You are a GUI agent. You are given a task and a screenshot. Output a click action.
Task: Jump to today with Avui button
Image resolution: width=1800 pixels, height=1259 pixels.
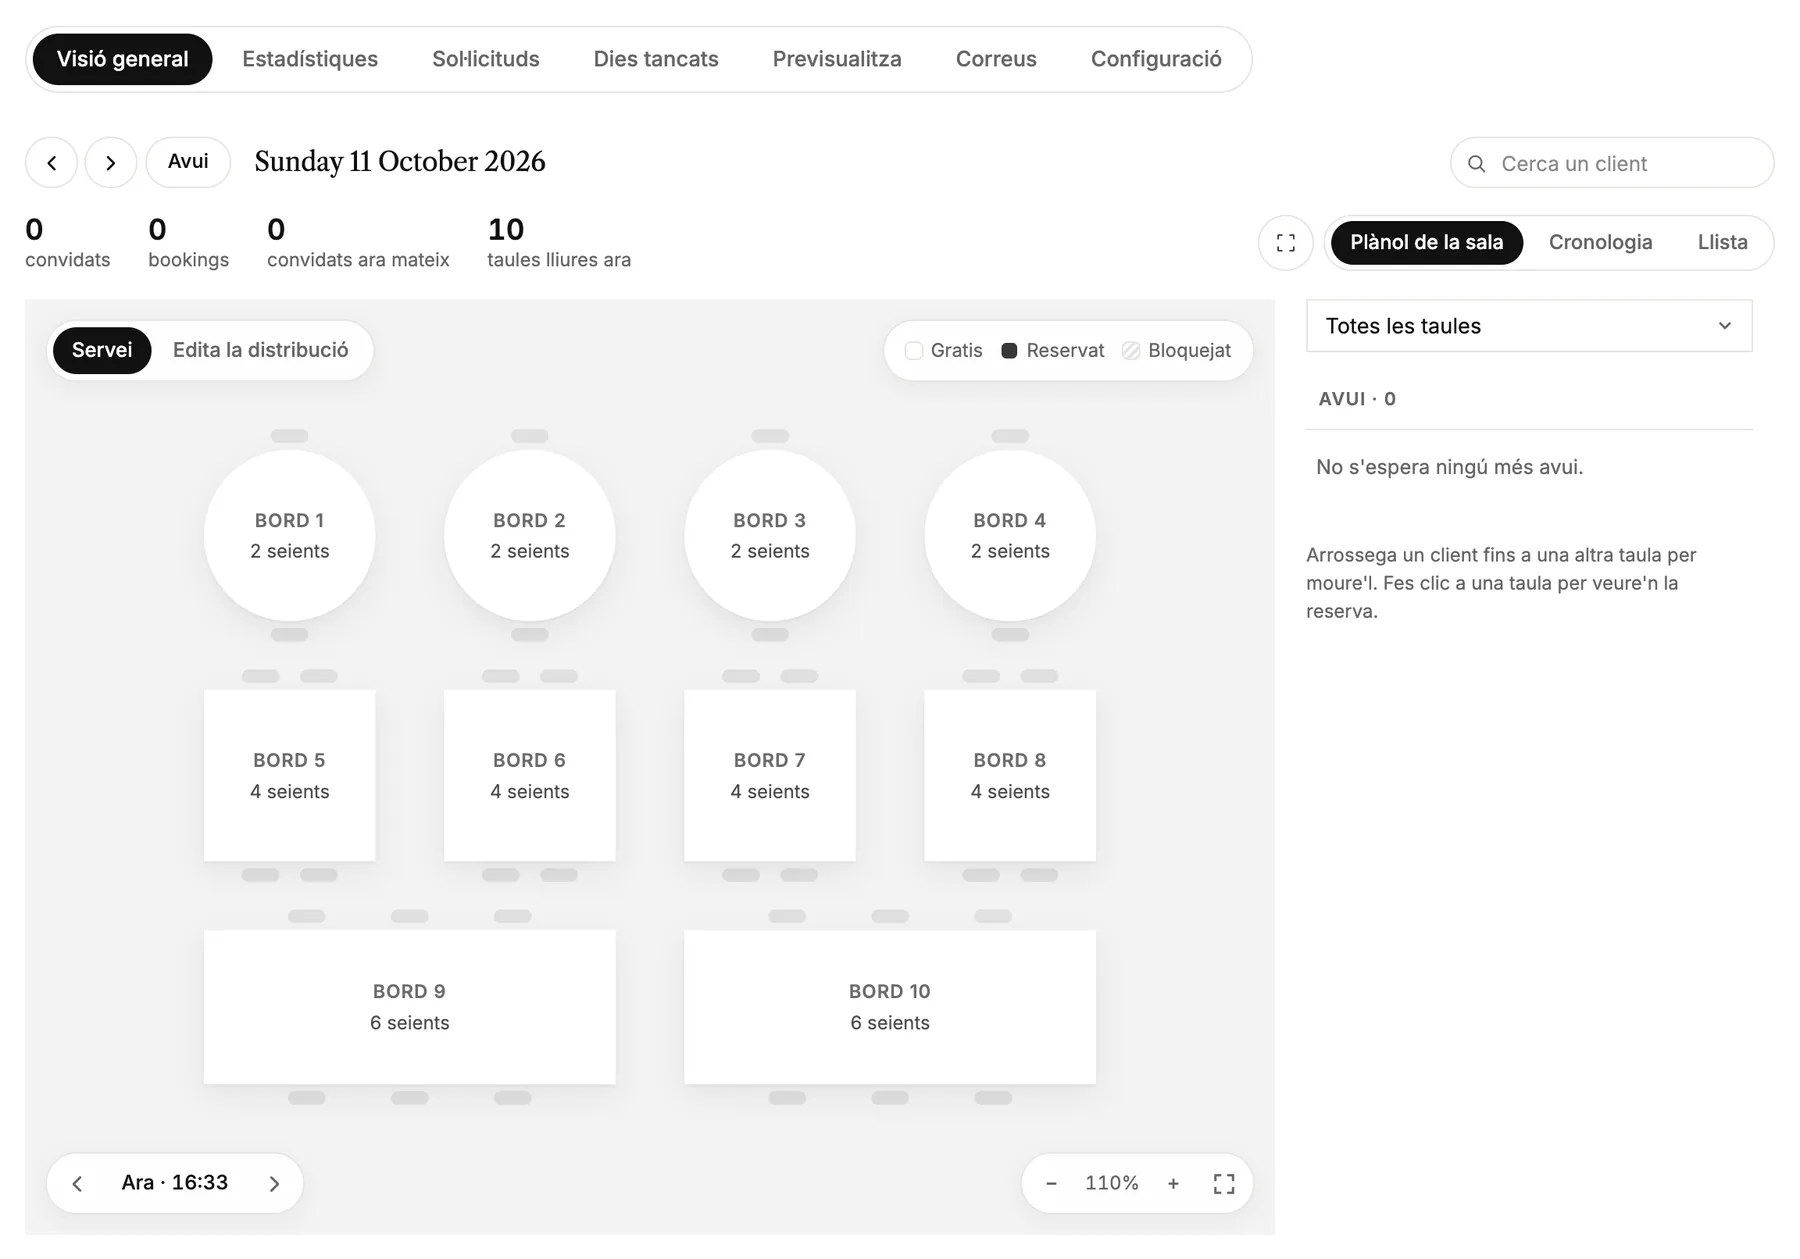(x=188, y=163)
